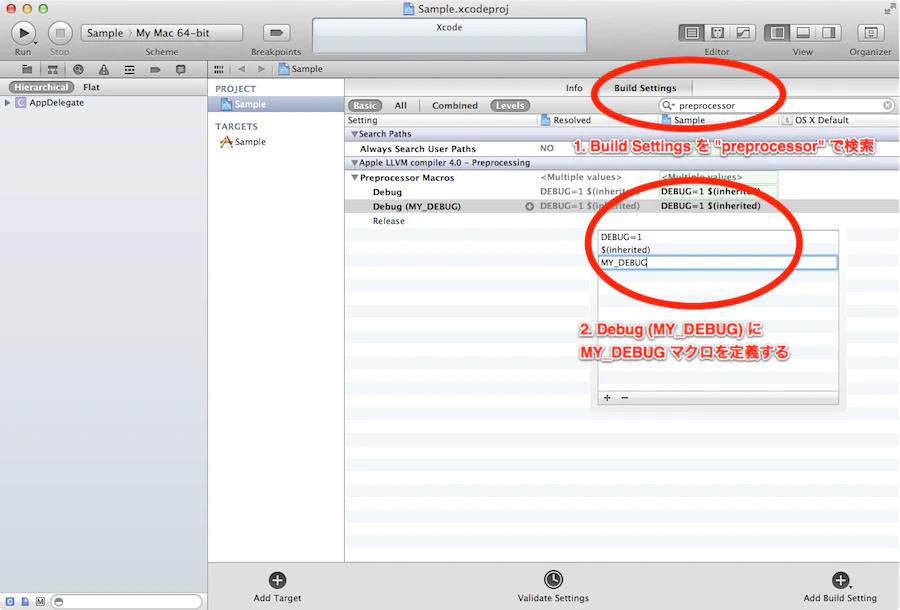
Task: Choose the My Mac 64-bit destination
Action: pyautogui.click(x=173, y=33)
